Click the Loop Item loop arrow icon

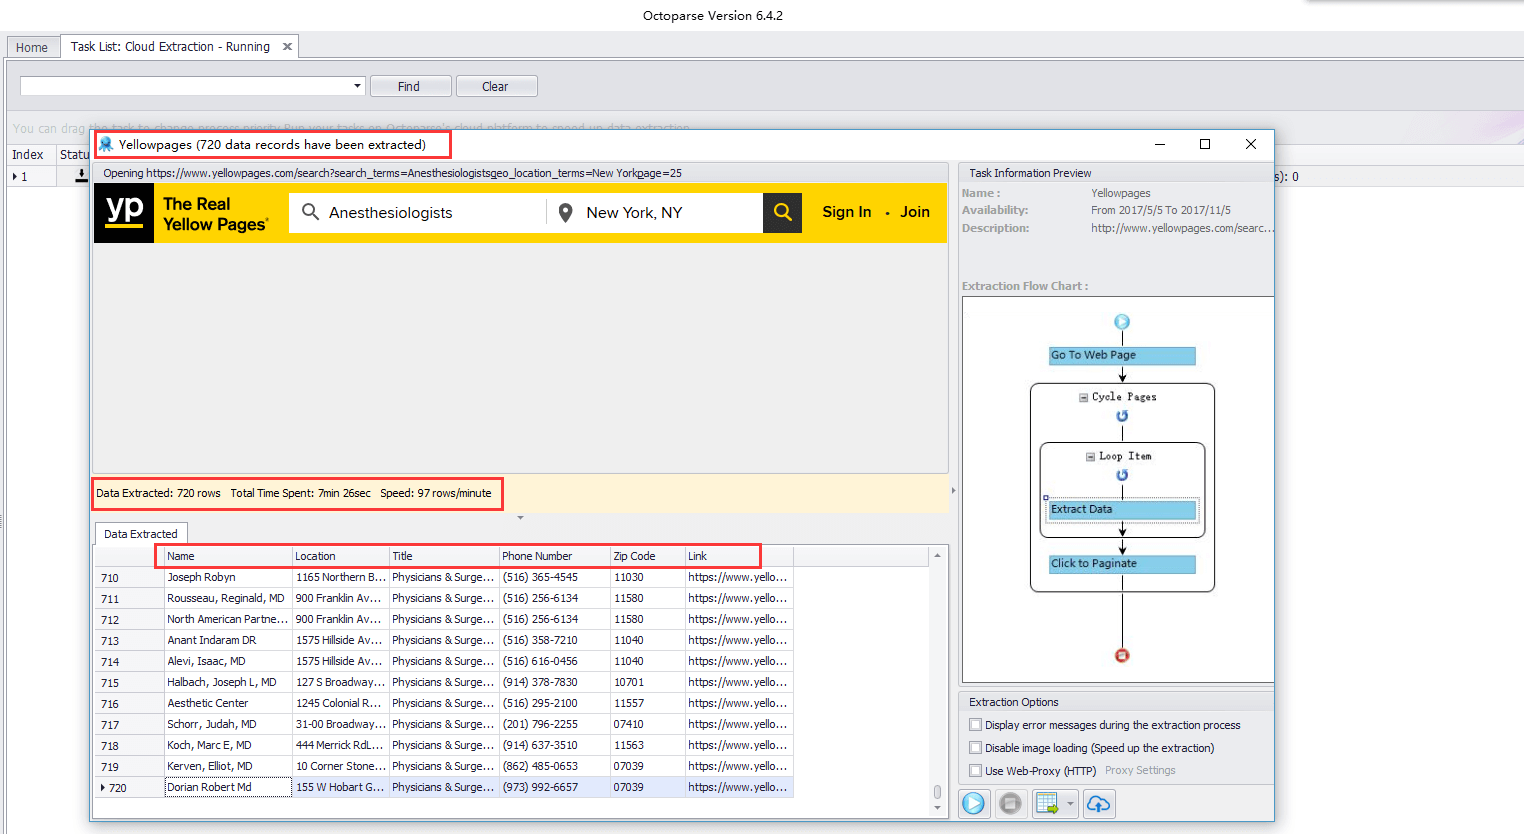point(1122,475)
